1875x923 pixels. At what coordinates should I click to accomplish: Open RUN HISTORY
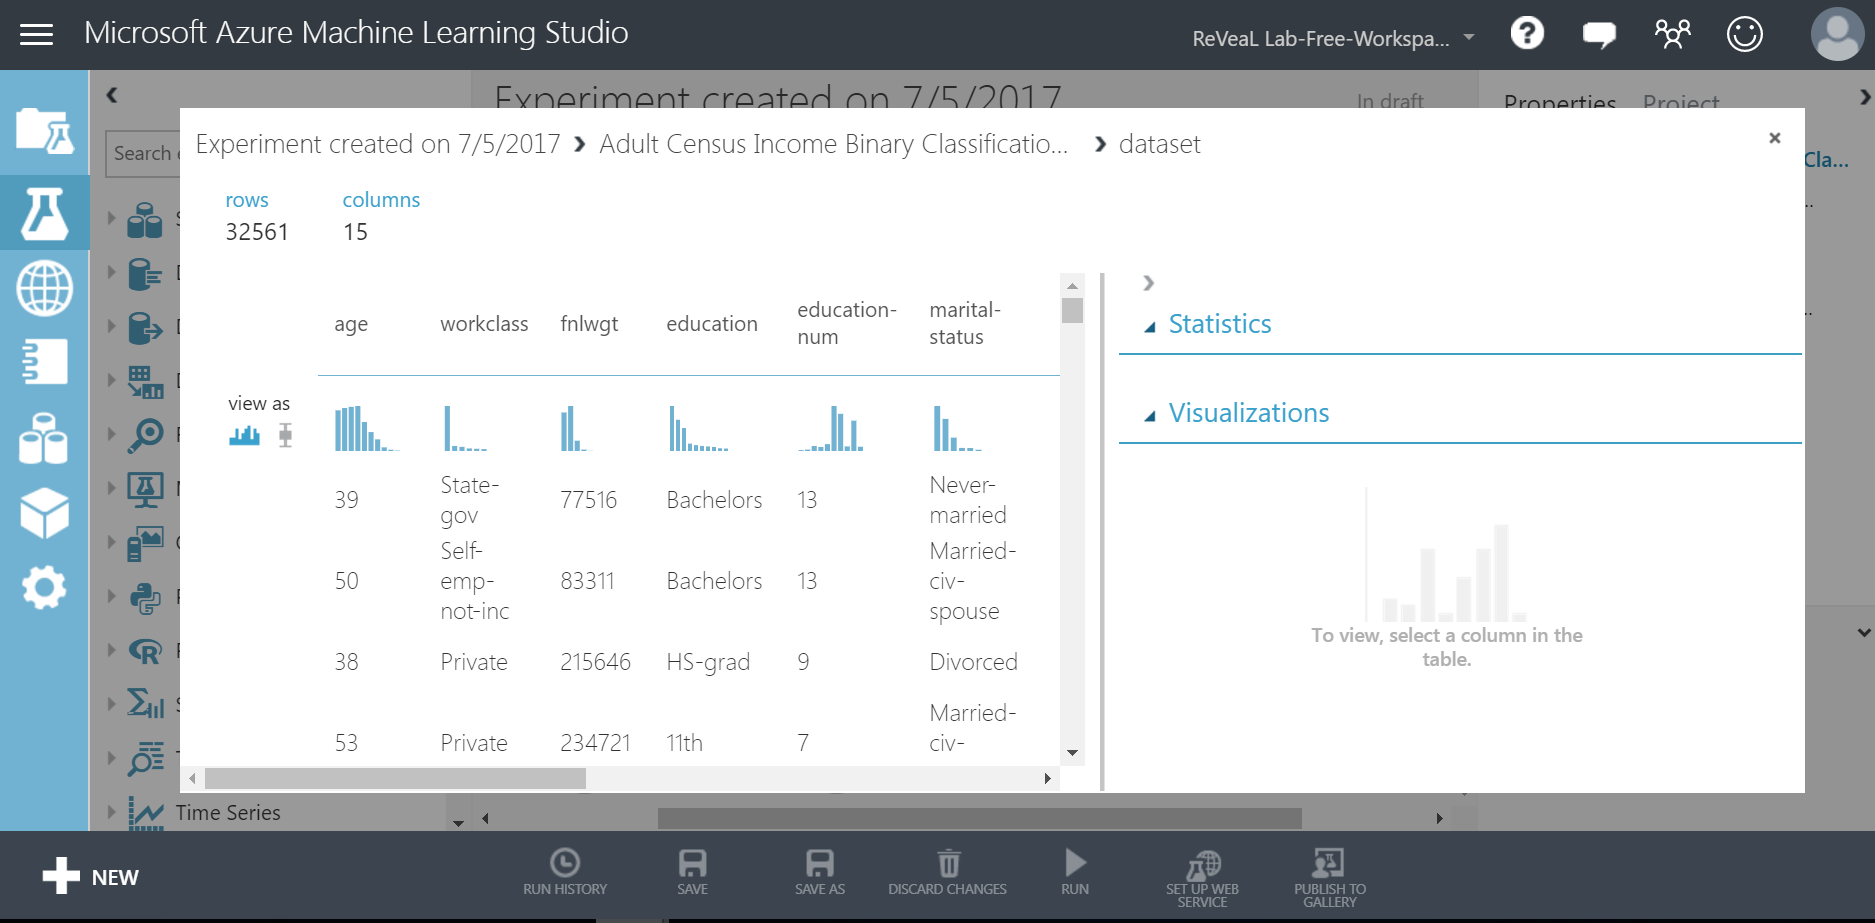pos(565,873)
